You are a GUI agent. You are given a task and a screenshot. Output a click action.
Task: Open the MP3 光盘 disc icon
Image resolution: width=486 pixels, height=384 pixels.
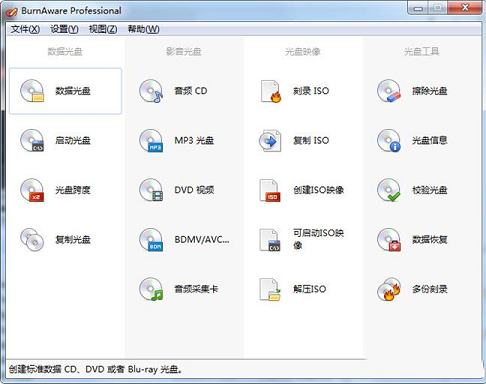point(151,140)
